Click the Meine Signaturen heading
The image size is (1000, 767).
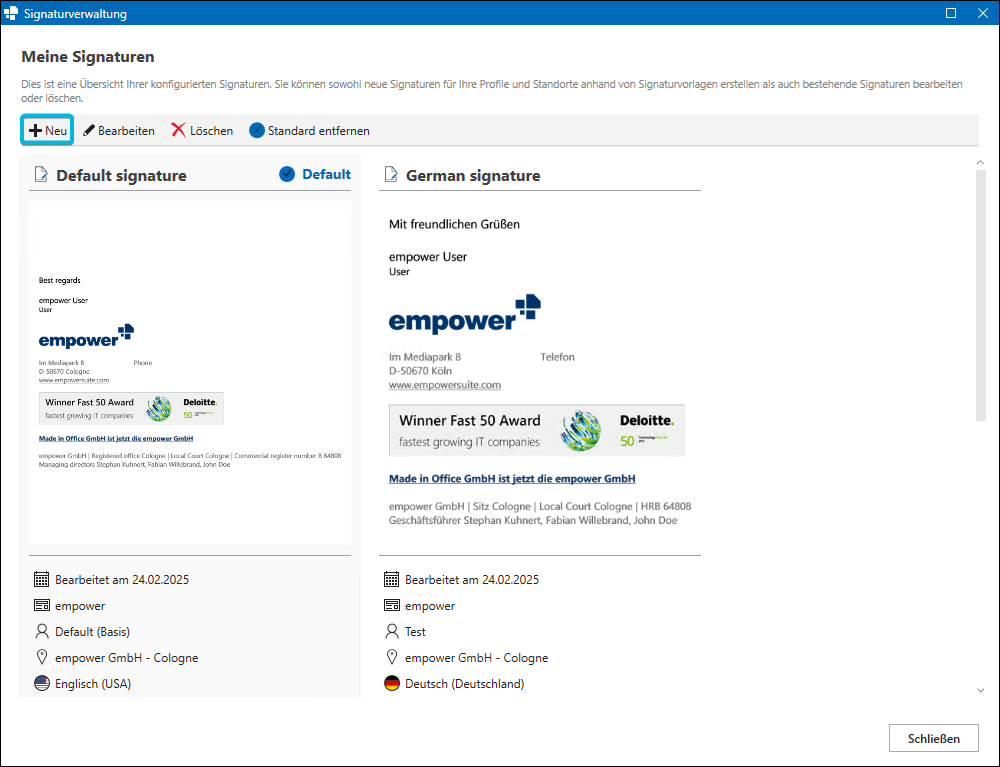pyautogui.click(x=88, y=57)
